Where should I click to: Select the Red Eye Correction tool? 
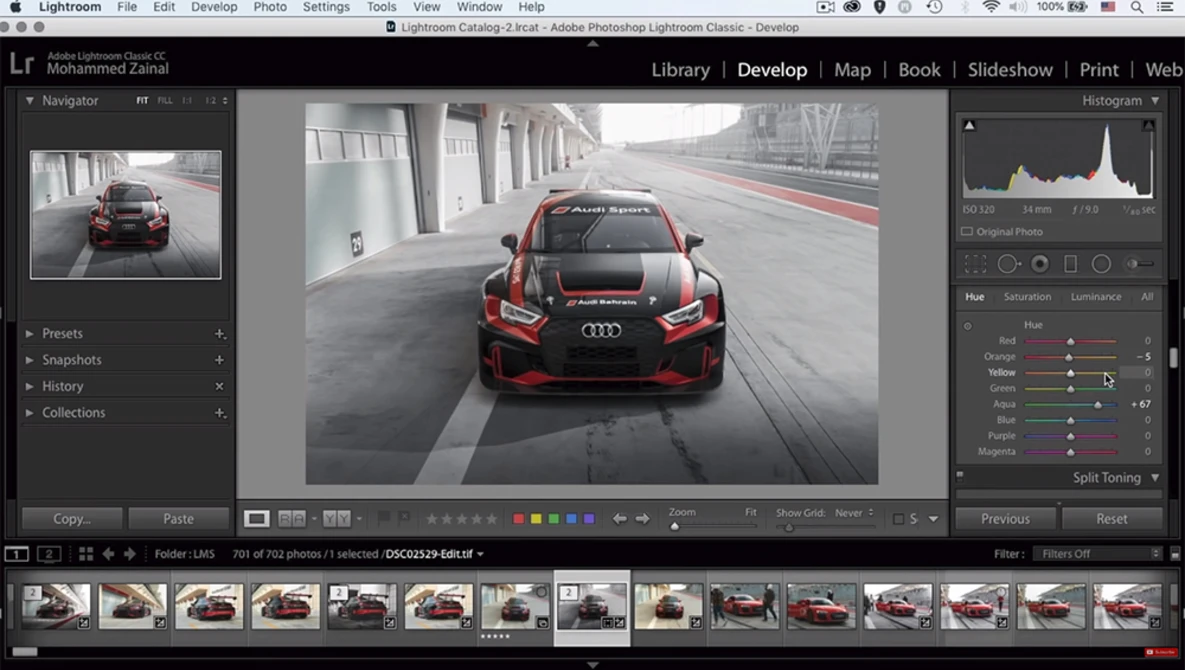(x=1040, y=264)
